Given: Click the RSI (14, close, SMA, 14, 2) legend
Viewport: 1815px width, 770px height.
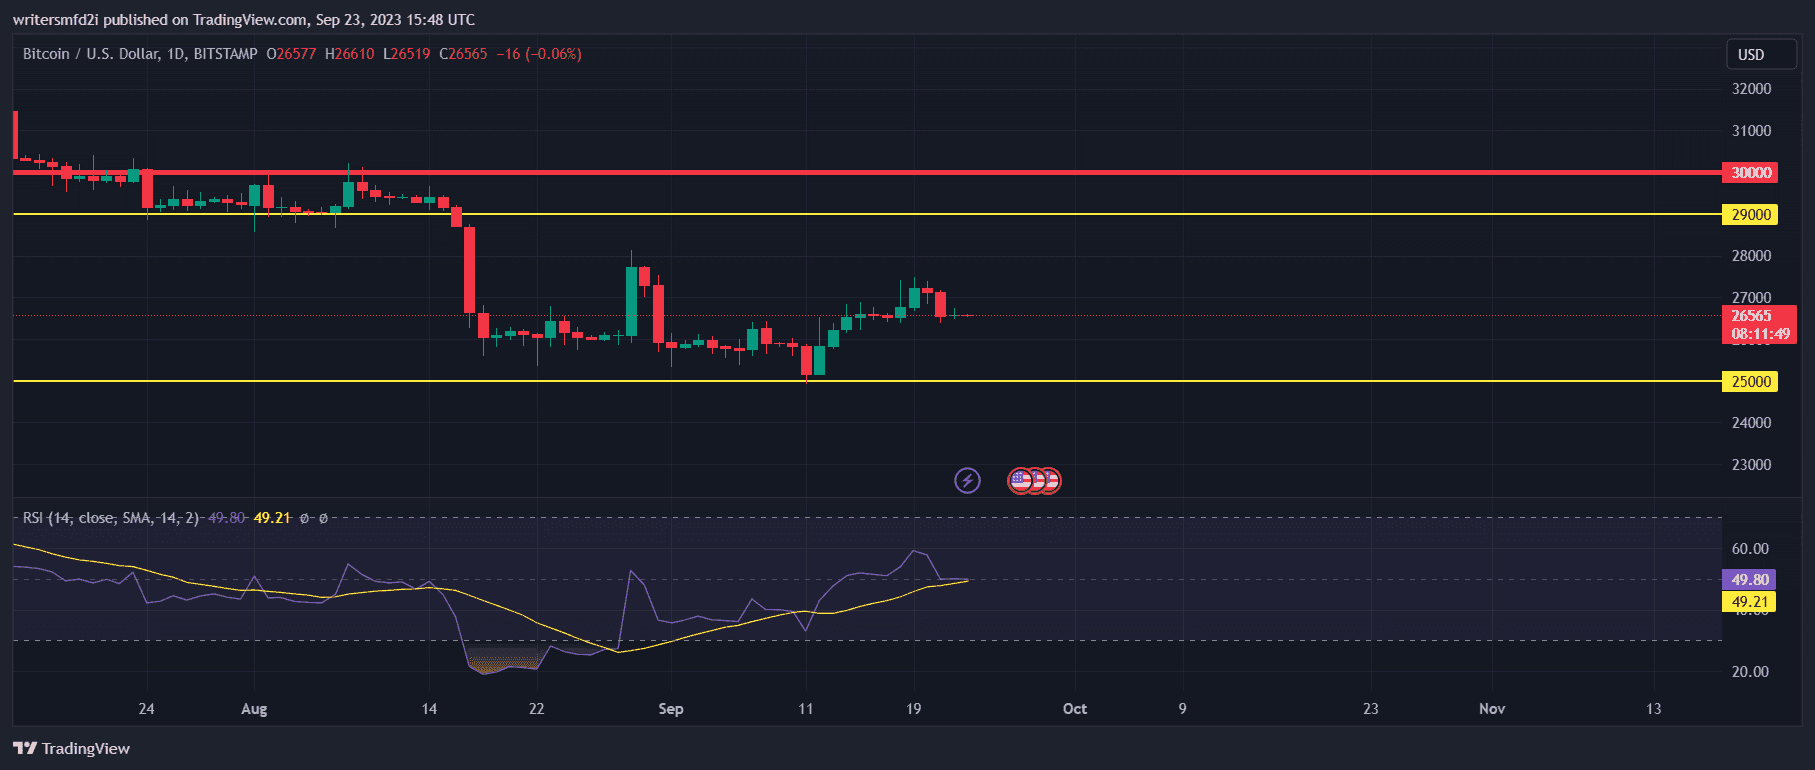Looking at the screenshot, I should tap(111, 518).
